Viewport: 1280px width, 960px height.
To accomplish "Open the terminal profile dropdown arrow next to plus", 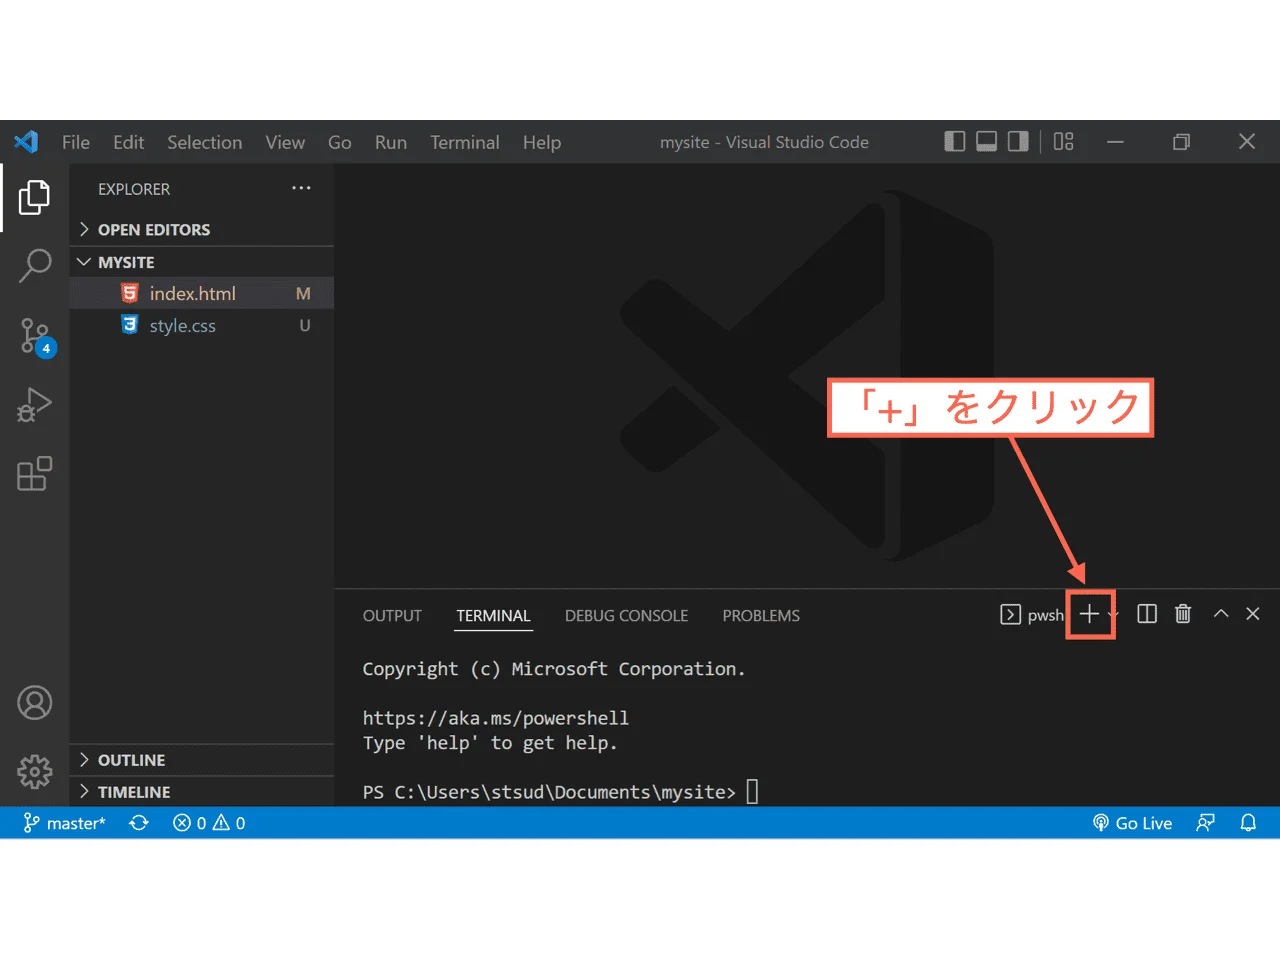I will click(1110, 614).
